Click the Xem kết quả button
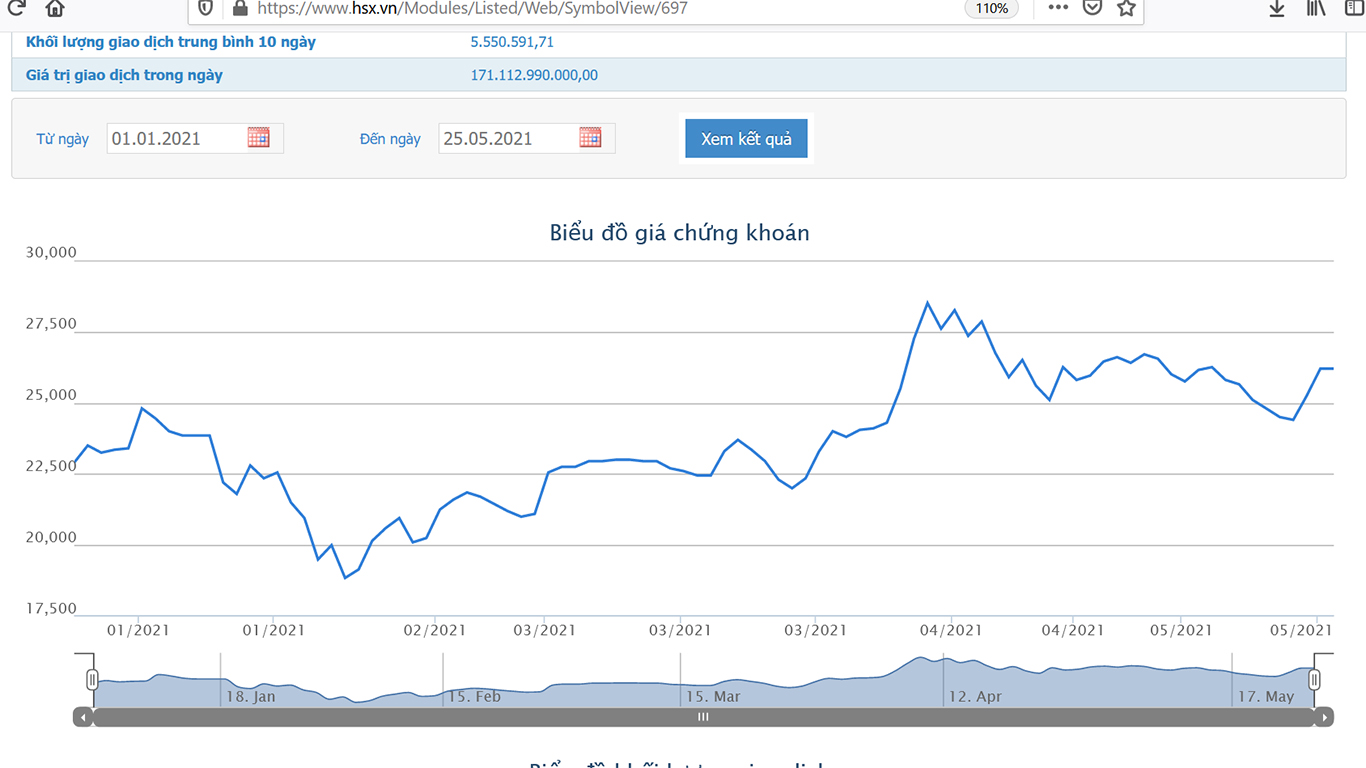Screen dimensions: 1366x768 (746, 139)
